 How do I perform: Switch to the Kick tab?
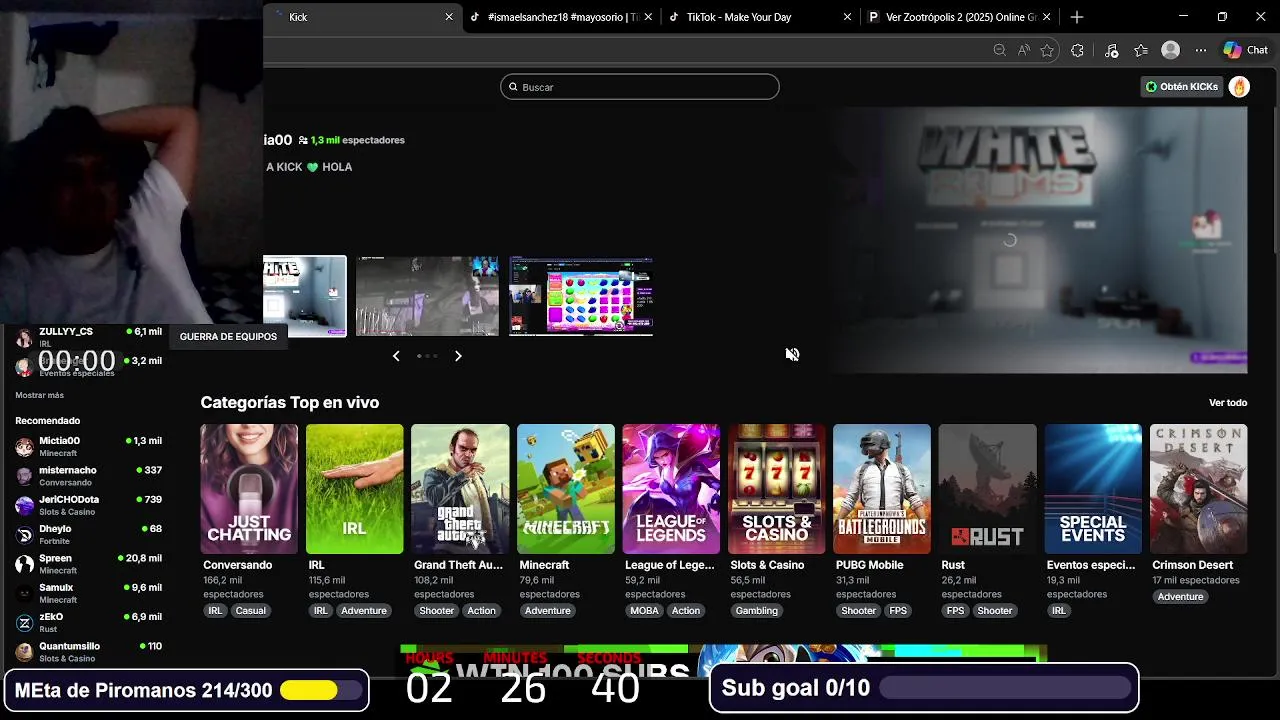[363, 17]
